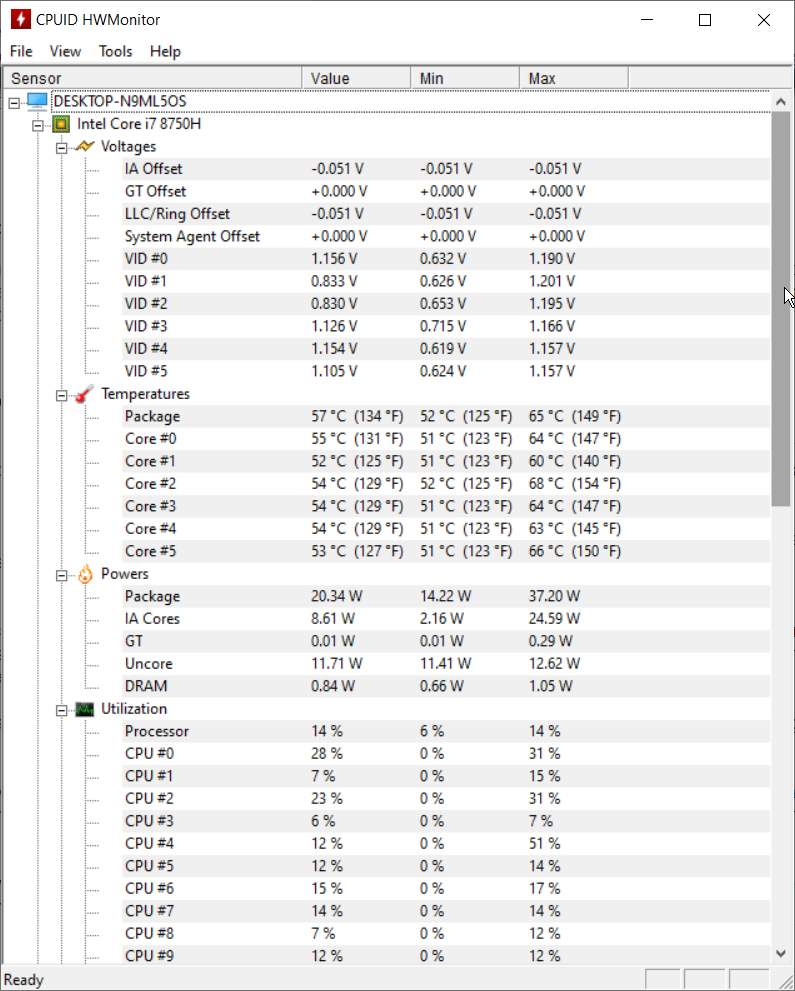This screenshot has height=991, width=795.
Task: Collapse the Voltages section
Action: tap(61, 148)
